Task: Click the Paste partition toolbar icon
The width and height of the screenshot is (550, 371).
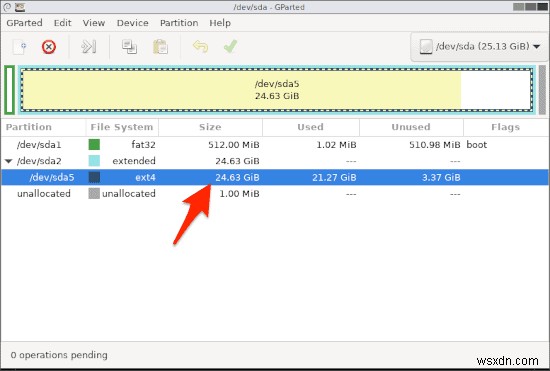Action: tap(160, 47)
